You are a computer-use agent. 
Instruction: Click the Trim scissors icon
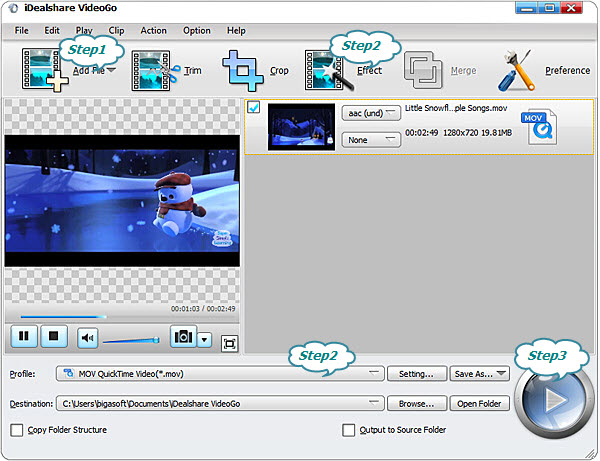point(156,71)
